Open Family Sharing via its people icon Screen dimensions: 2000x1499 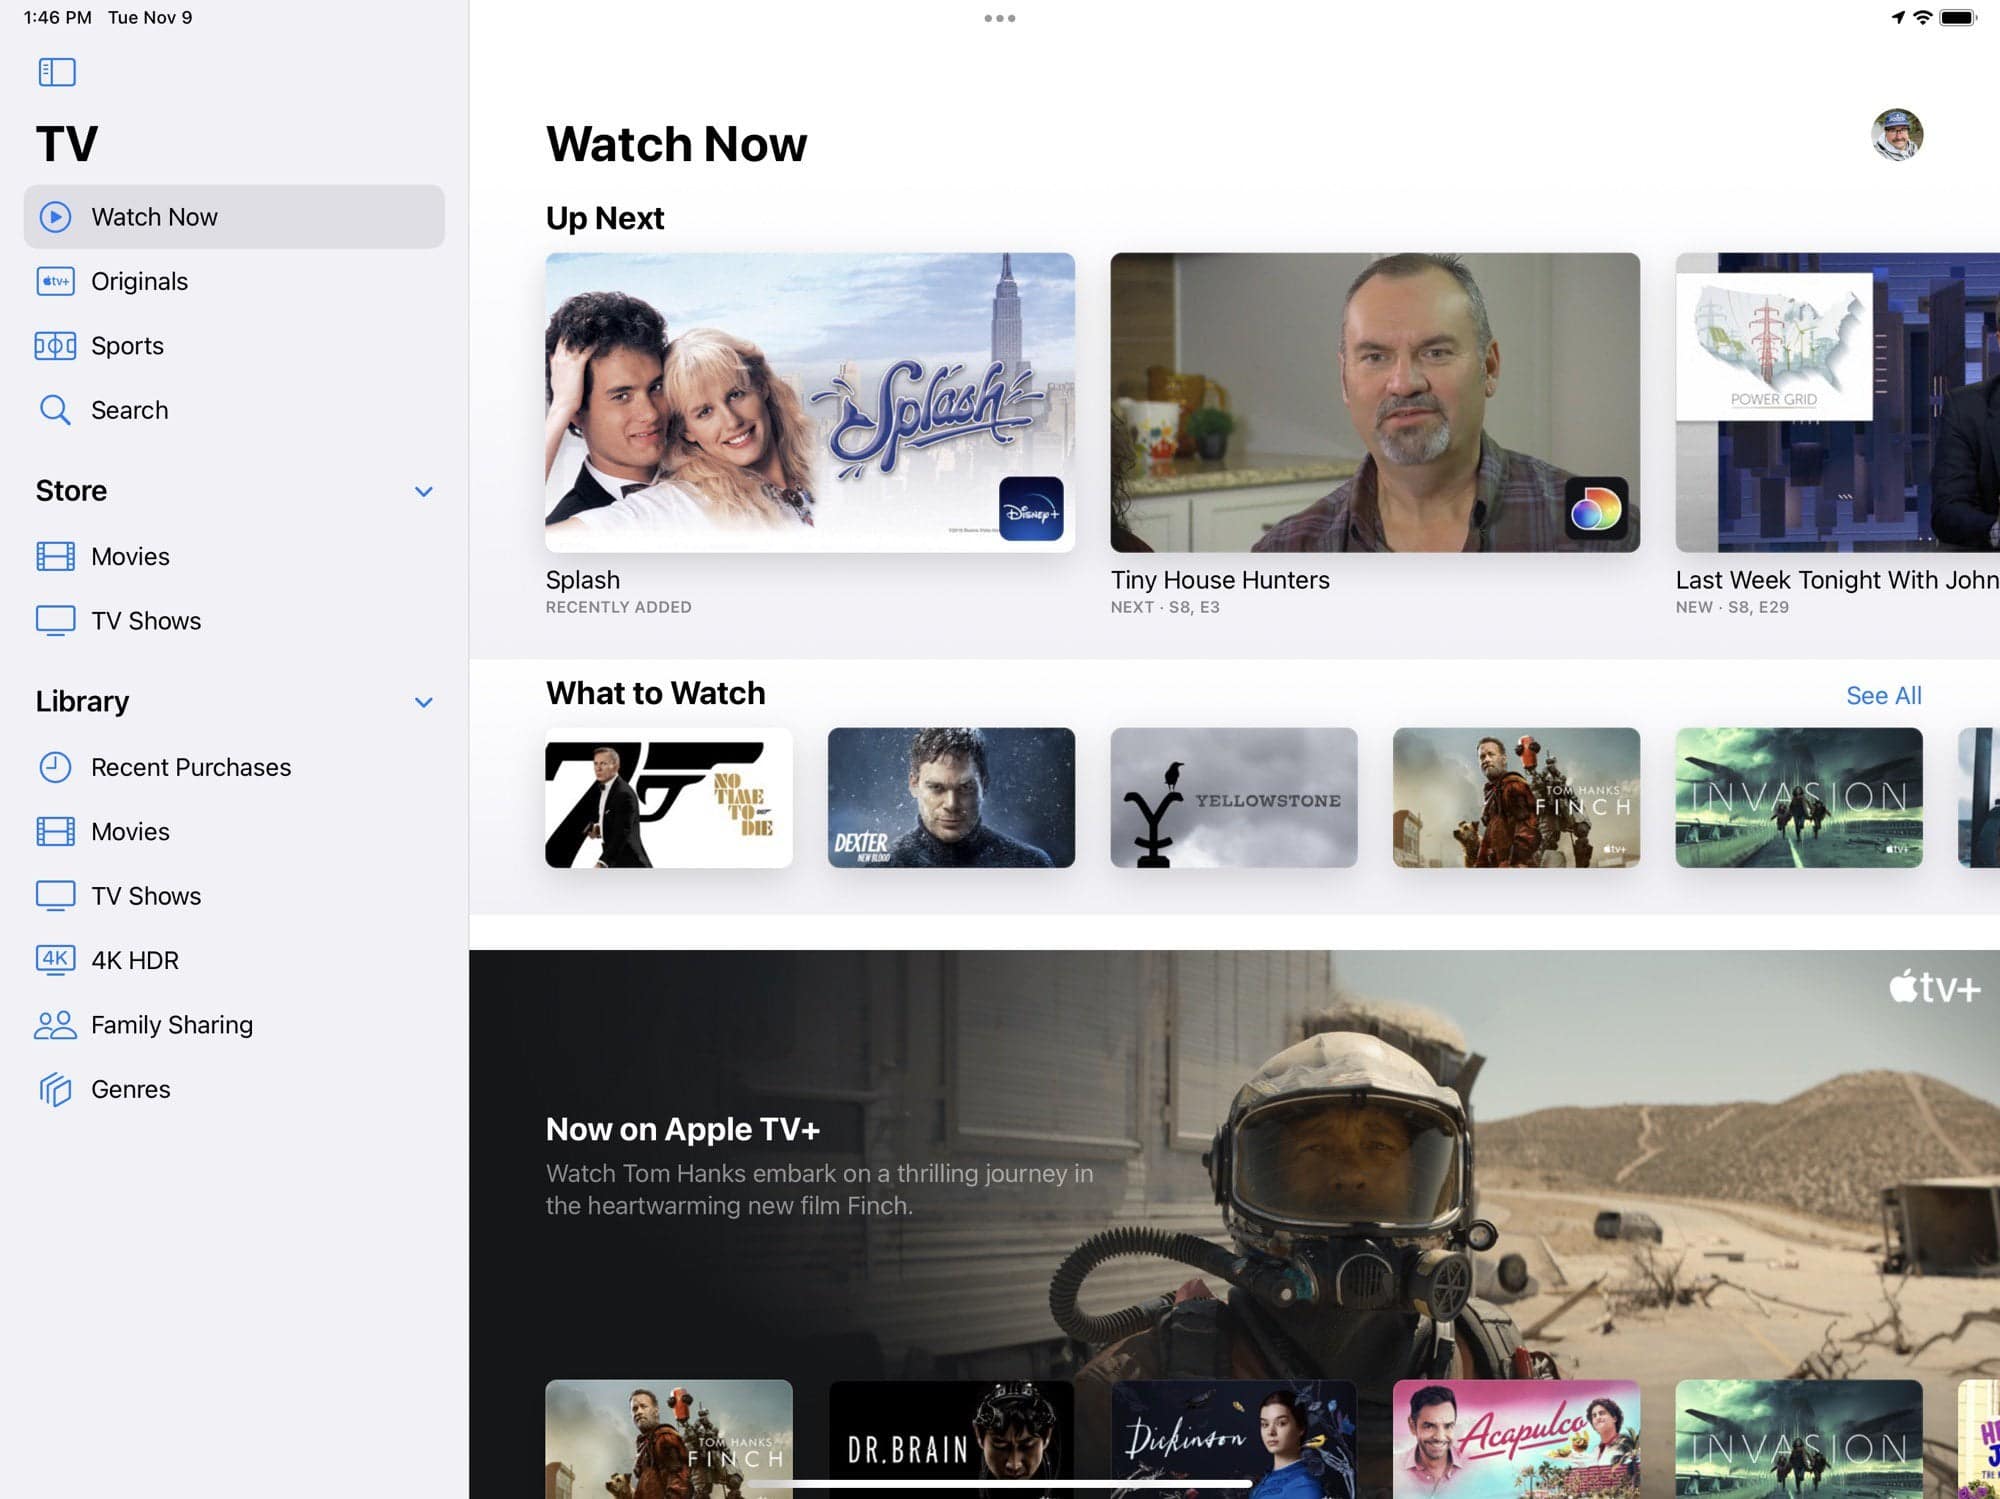click(x=57, y=1024)
